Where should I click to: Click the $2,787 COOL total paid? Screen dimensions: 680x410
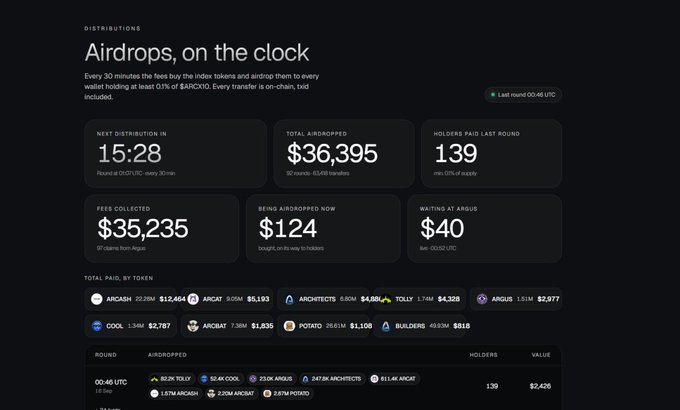(159, 326)
